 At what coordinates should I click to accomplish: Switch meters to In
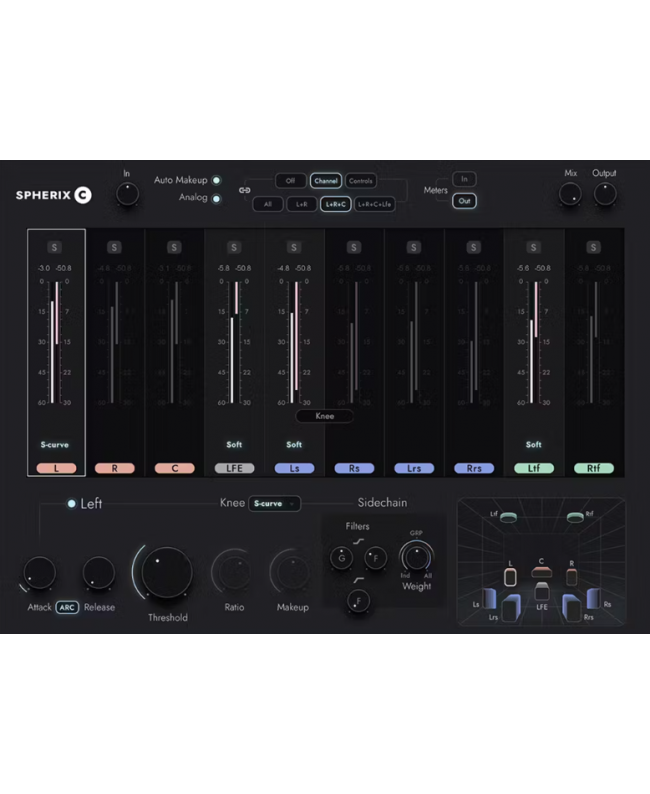coord(464,179)
